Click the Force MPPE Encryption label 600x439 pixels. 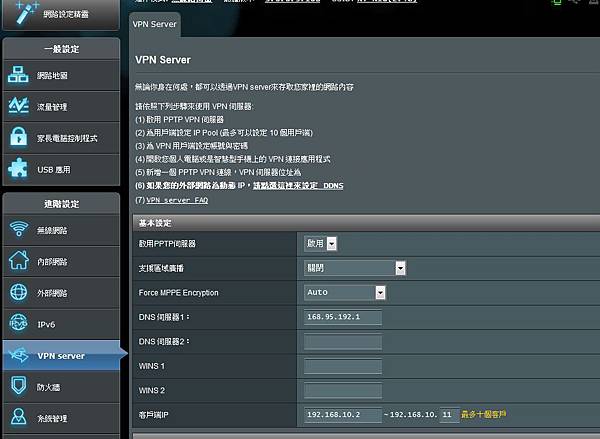178,293
